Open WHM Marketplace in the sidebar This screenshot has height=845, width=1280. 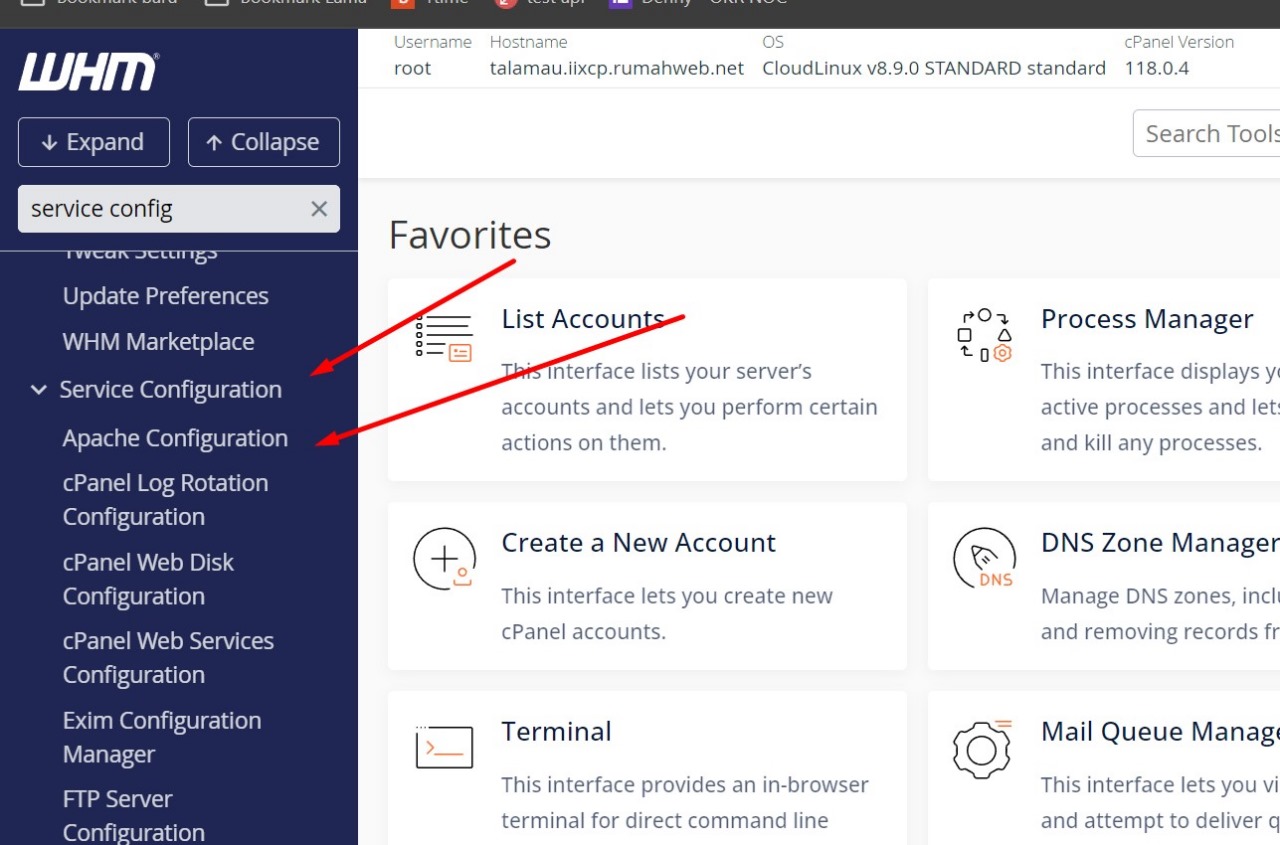coord(159,342)
